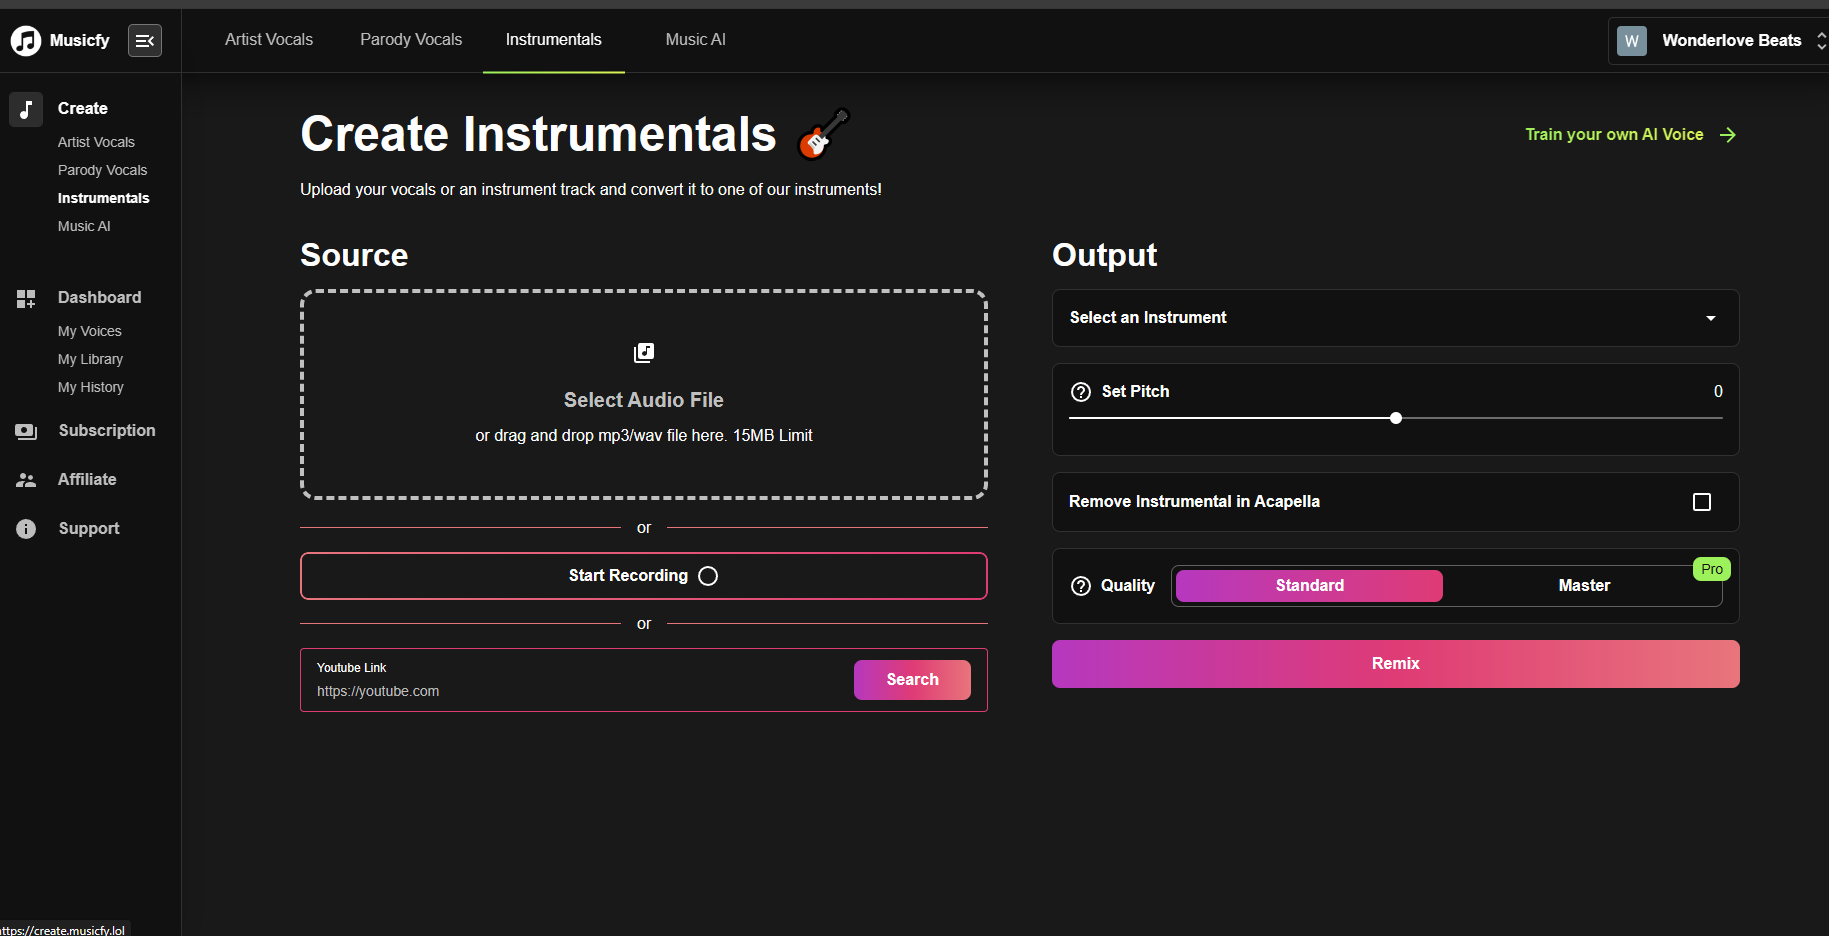This screenshot has width=1829, height=936.
Task: Click the Dashboard grid icon
Action: click(x=26, y=298)
